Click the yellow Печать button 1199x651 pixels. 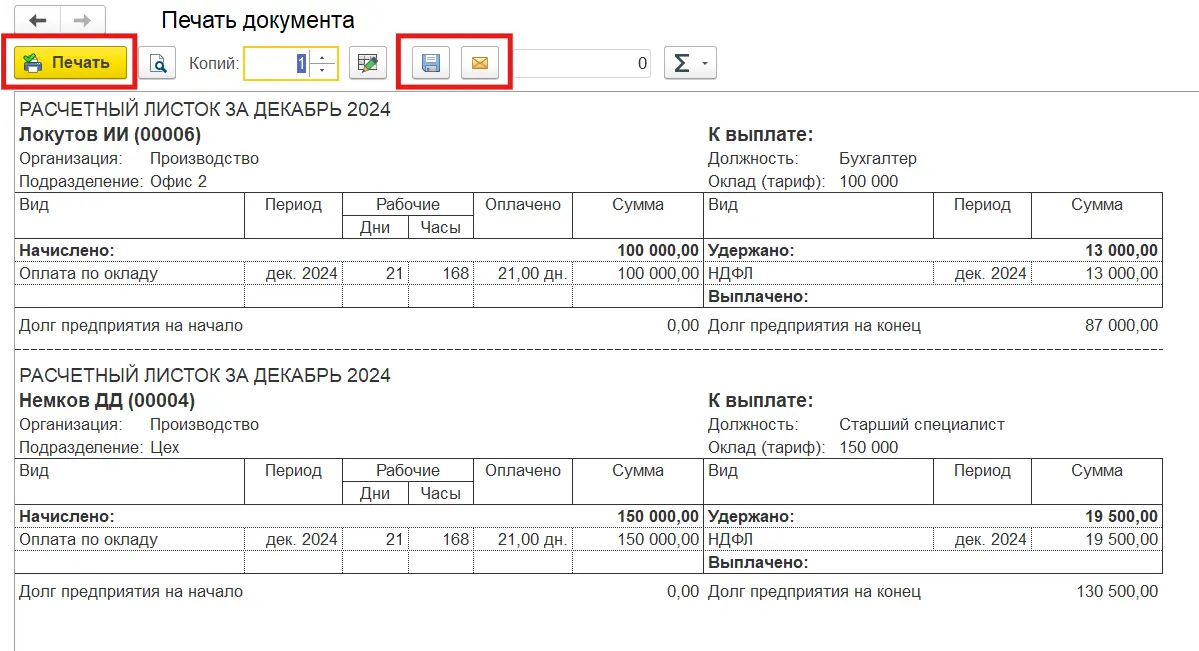tap(70, 63)
